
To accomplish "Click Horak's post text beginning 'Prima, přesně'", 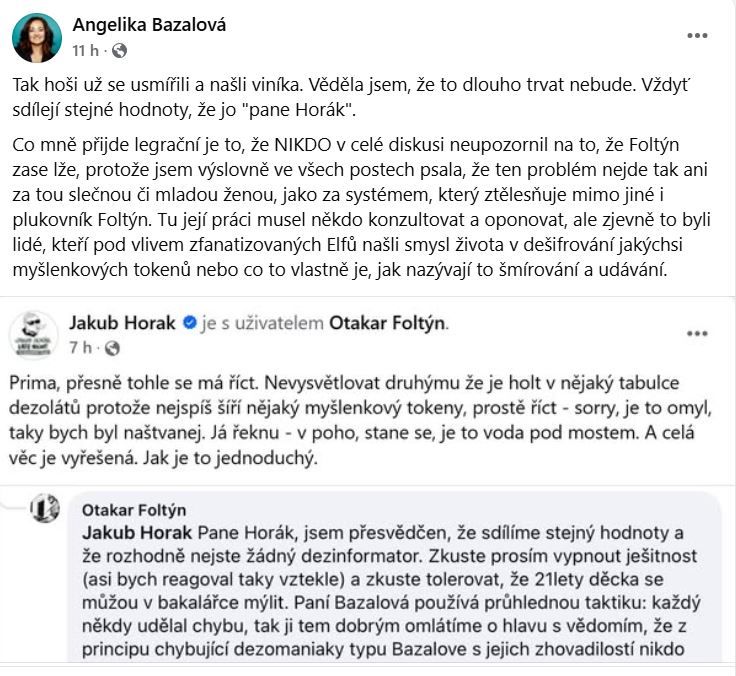I will coord(360,420).
